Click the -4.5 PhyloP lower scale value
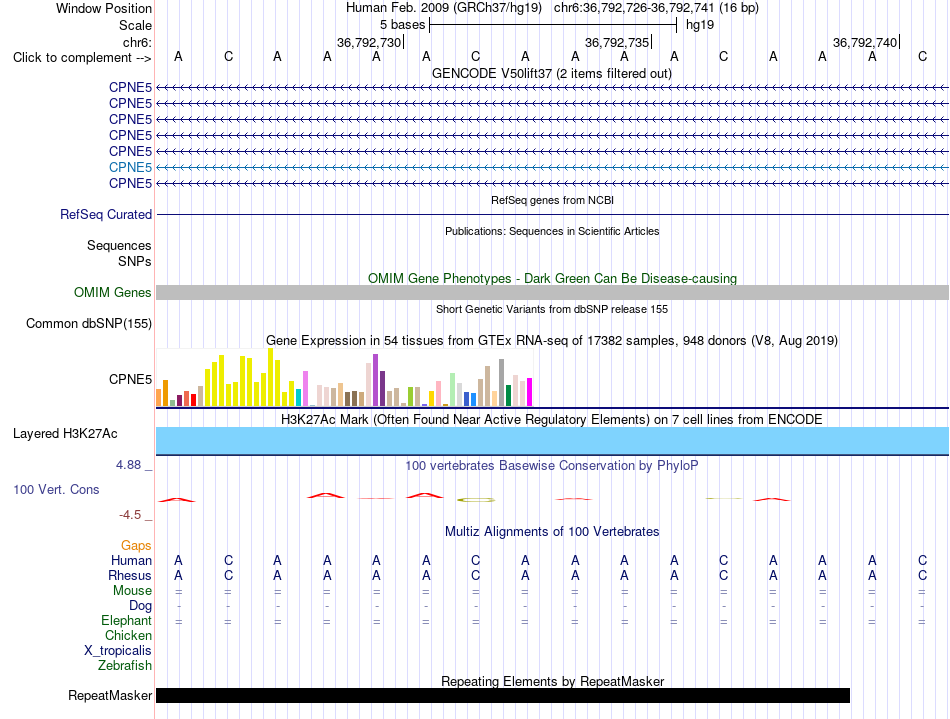Viewport: 950px width, 719px height. tap(130, 515)
